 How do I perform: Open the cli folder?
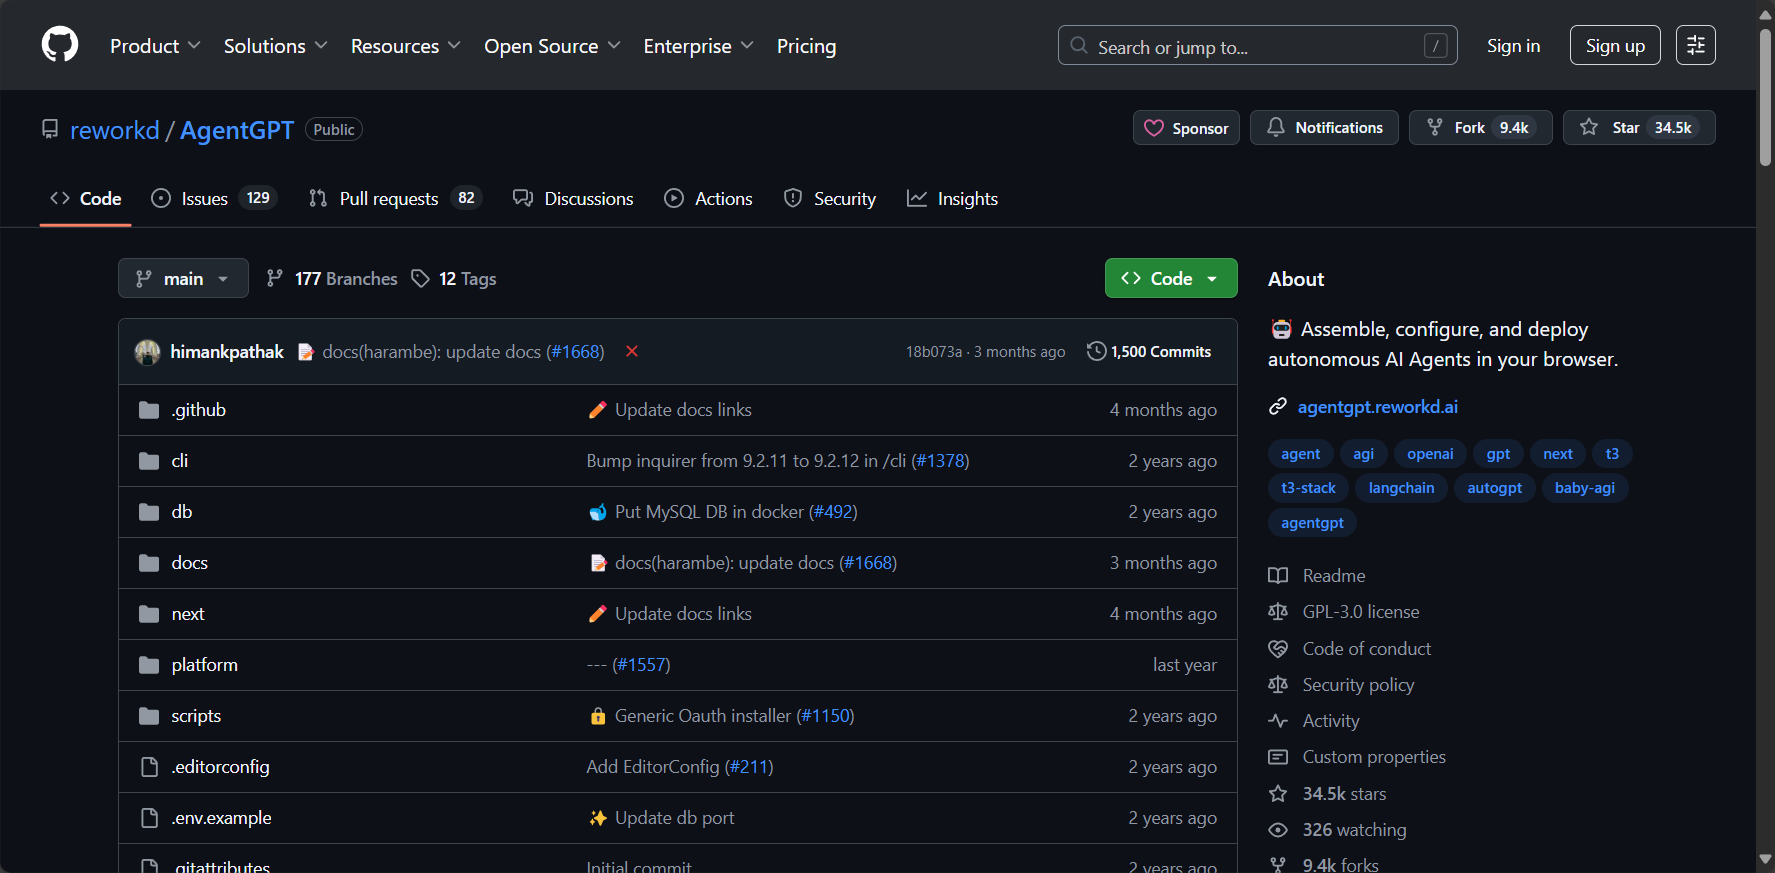pos(180,461)
